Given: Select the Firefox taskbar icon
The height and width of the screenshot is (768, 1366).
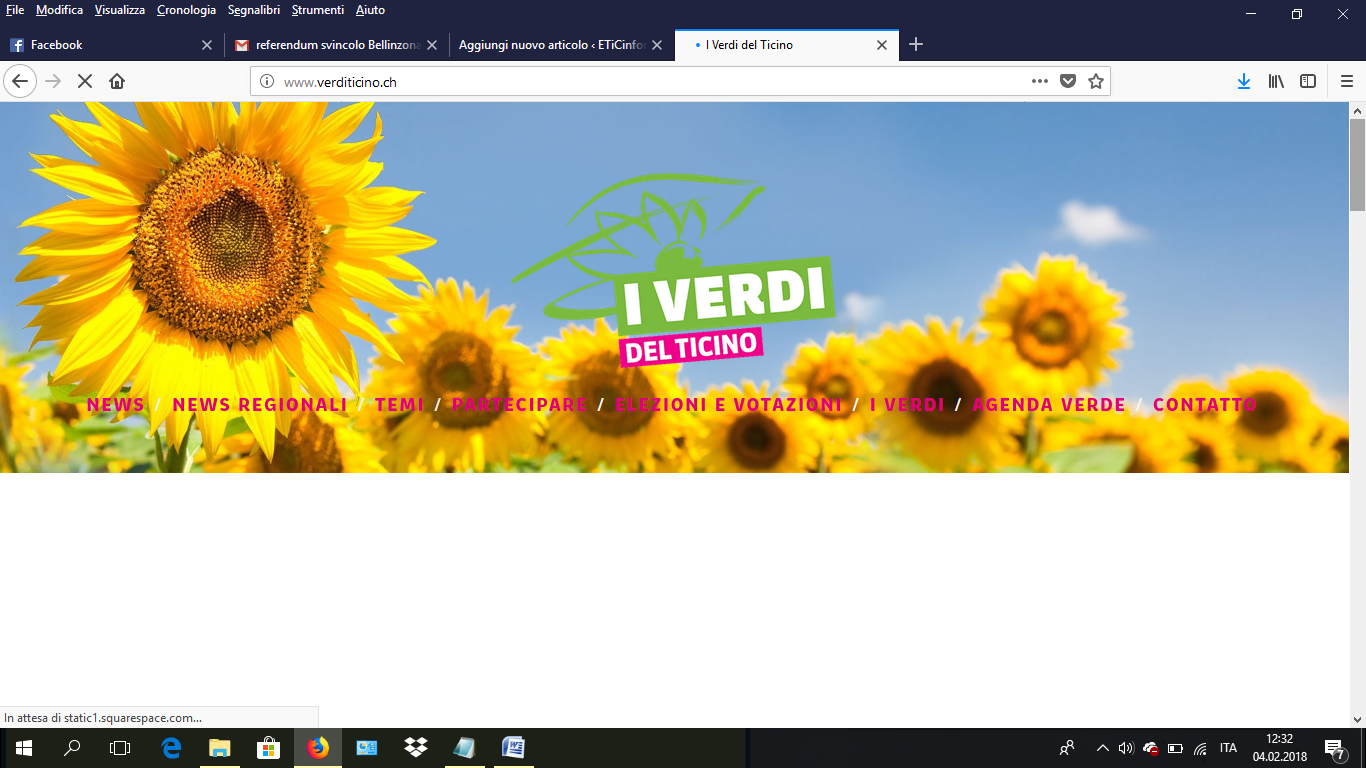Looking at the screenshot, I should coord(318,748).
